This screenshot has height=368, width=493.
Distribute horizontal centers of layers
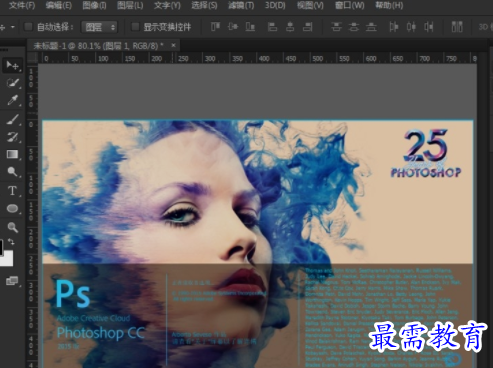coord(411,27)
